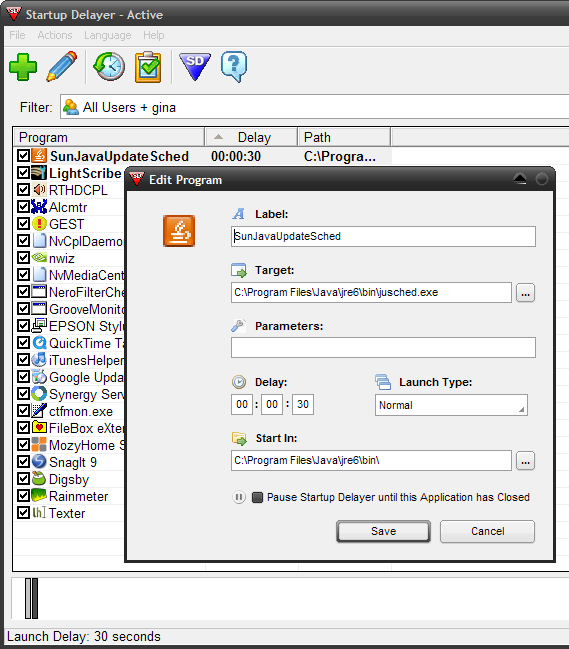
Task: Enable Pause Startup Delayer until Application Closed
Action: [257, 497]
